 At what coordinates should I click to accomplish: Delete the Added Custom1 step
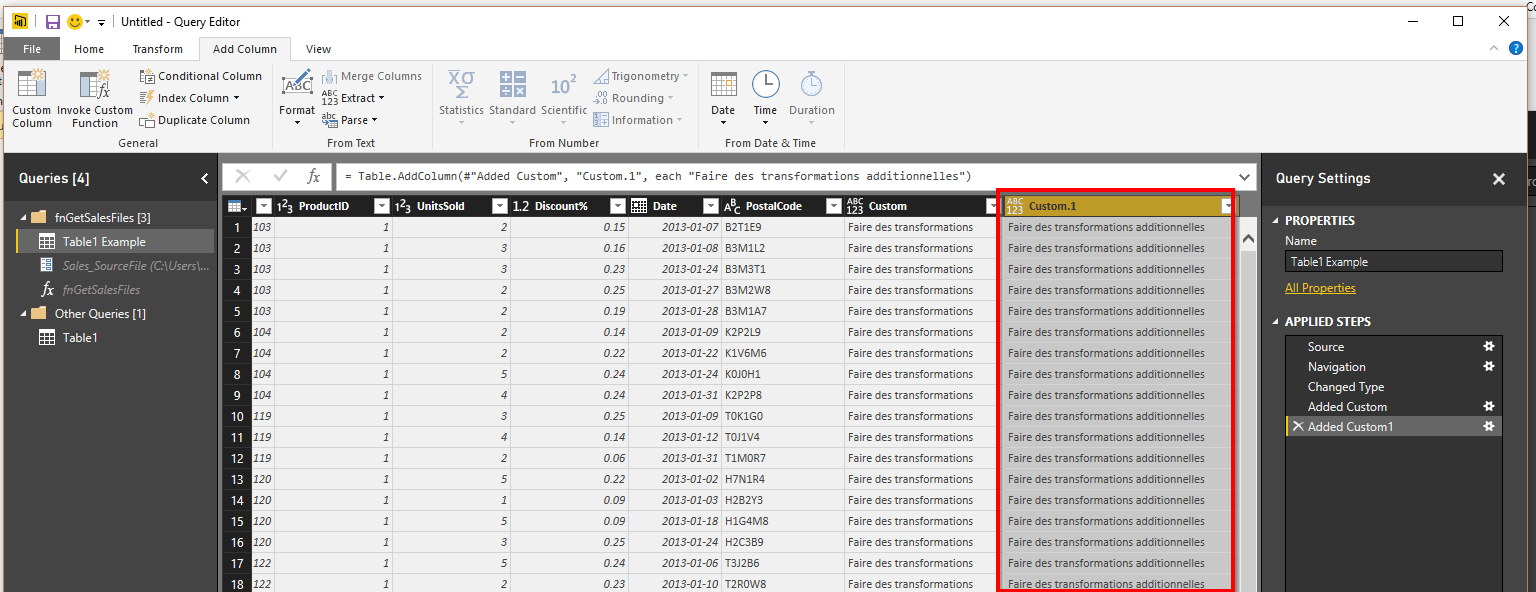(x=1297, y=427)
